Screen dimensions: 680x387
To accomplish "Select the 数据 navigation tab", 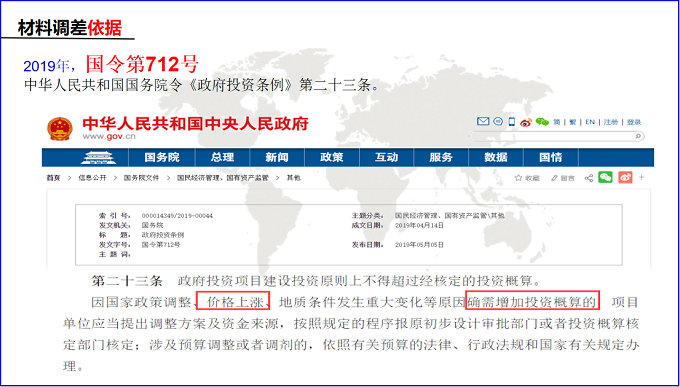I will click(x=496, y=157).
